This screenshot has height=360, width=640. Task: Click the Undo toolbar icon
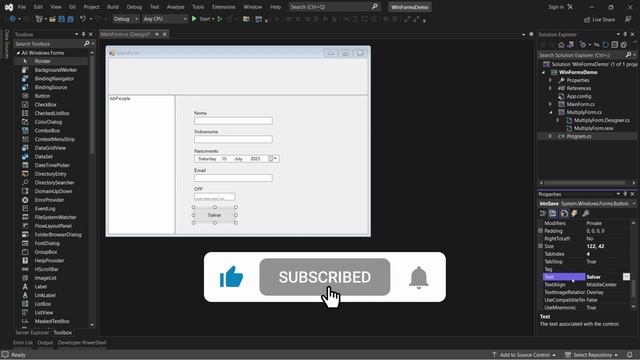[x=83, y=19]
